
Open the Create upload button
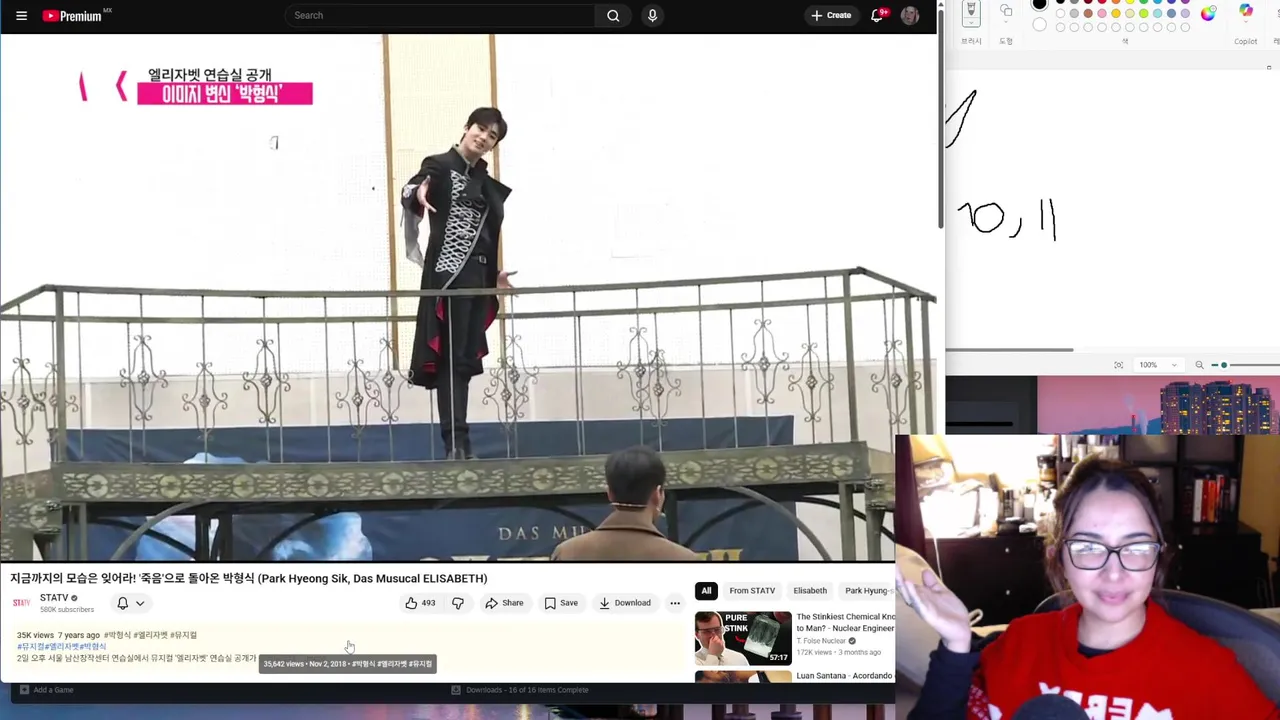click(x=831, y=15)
